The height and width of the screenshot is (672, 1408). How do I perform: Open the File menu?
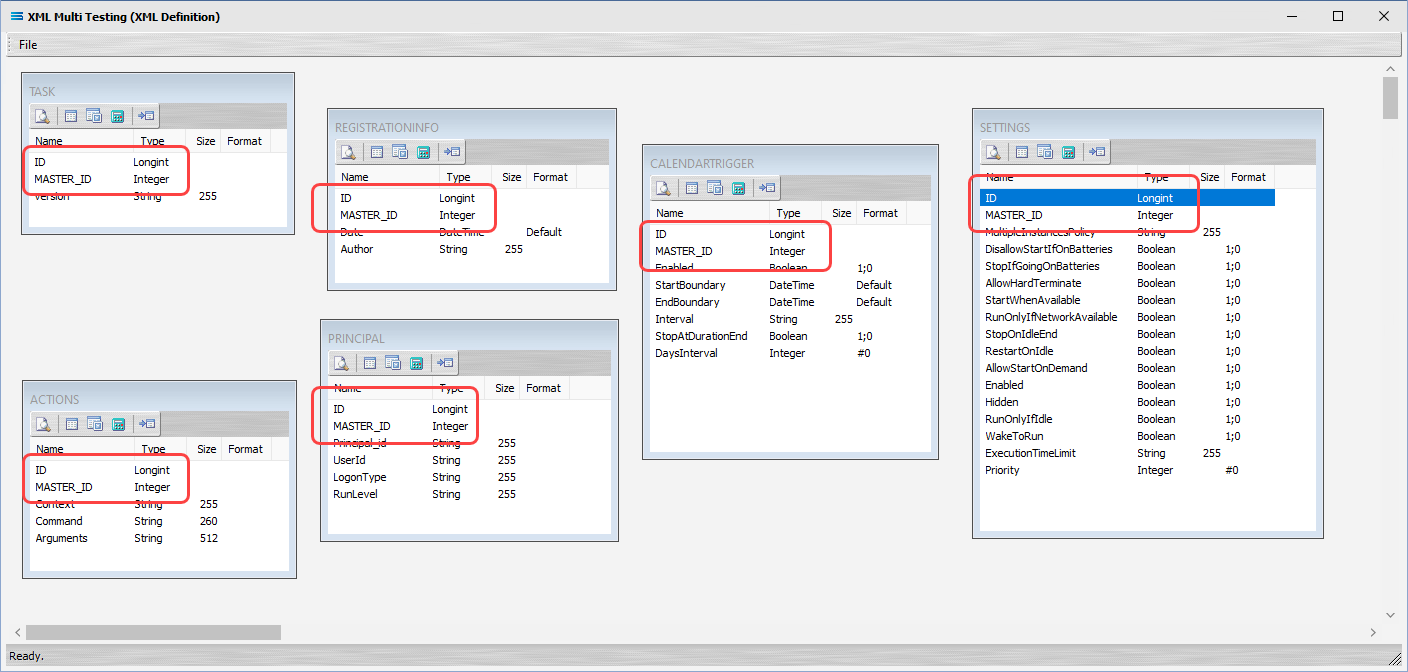tap(28, 45)
